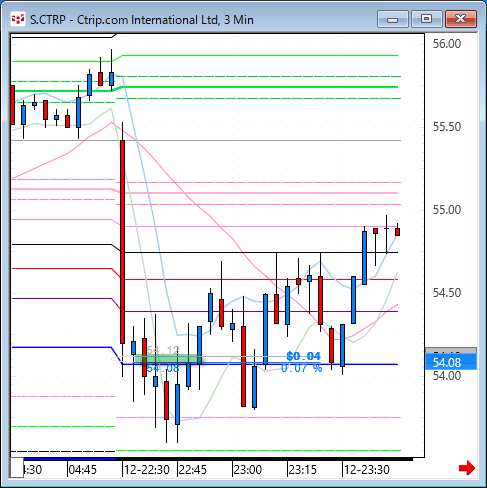
Task: Click the 55.00 price axis label
Action: coord(447,210)
